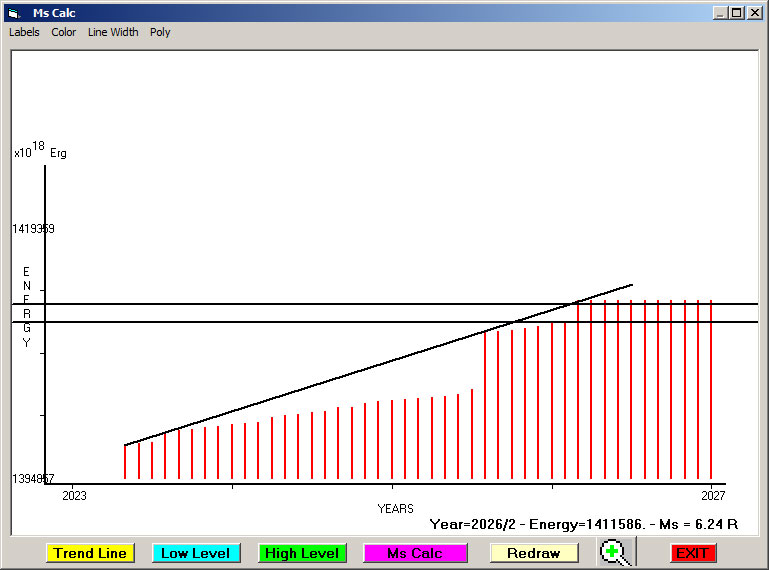The height and width of the screenshot is (570, 769).
Task: Click the 1419359 energy axis value
Action: 33,229
